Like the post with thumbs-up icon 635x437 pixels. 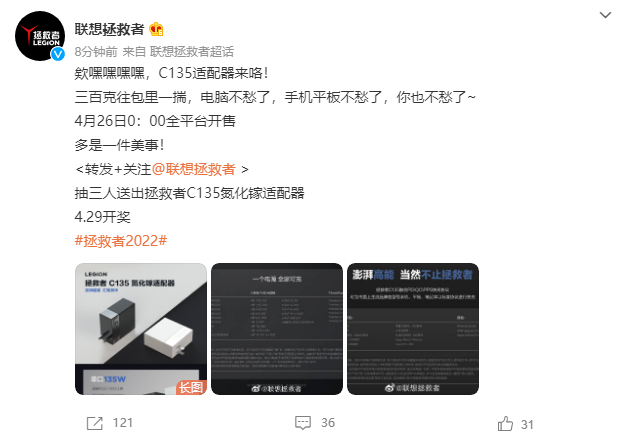505,424
